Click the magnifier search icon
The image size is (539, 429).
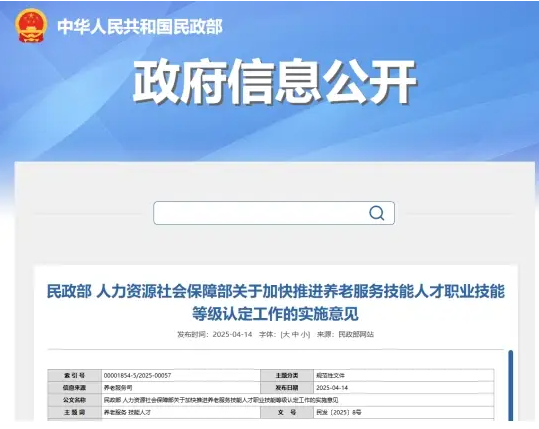click(x=377, y=213)
